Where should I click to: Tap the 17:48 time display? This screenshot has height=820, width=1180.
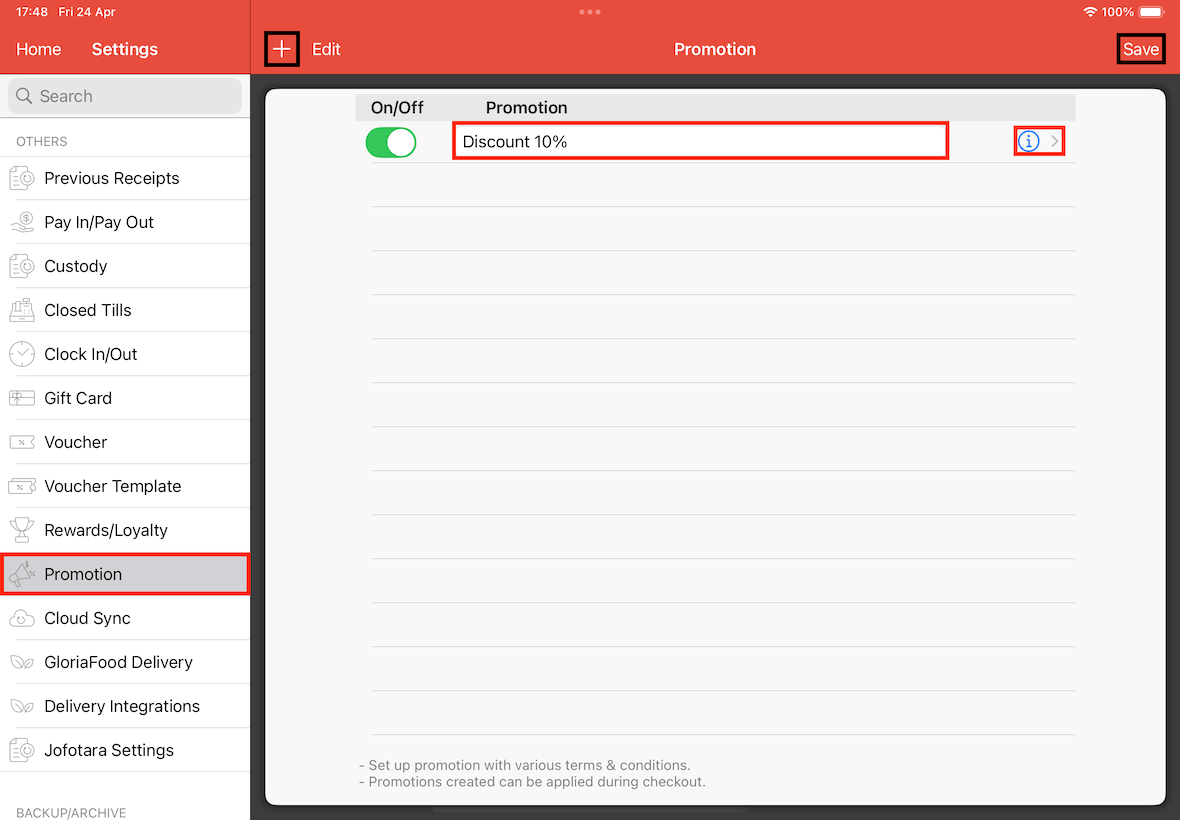pyautogui.click(x=32, y=12)
